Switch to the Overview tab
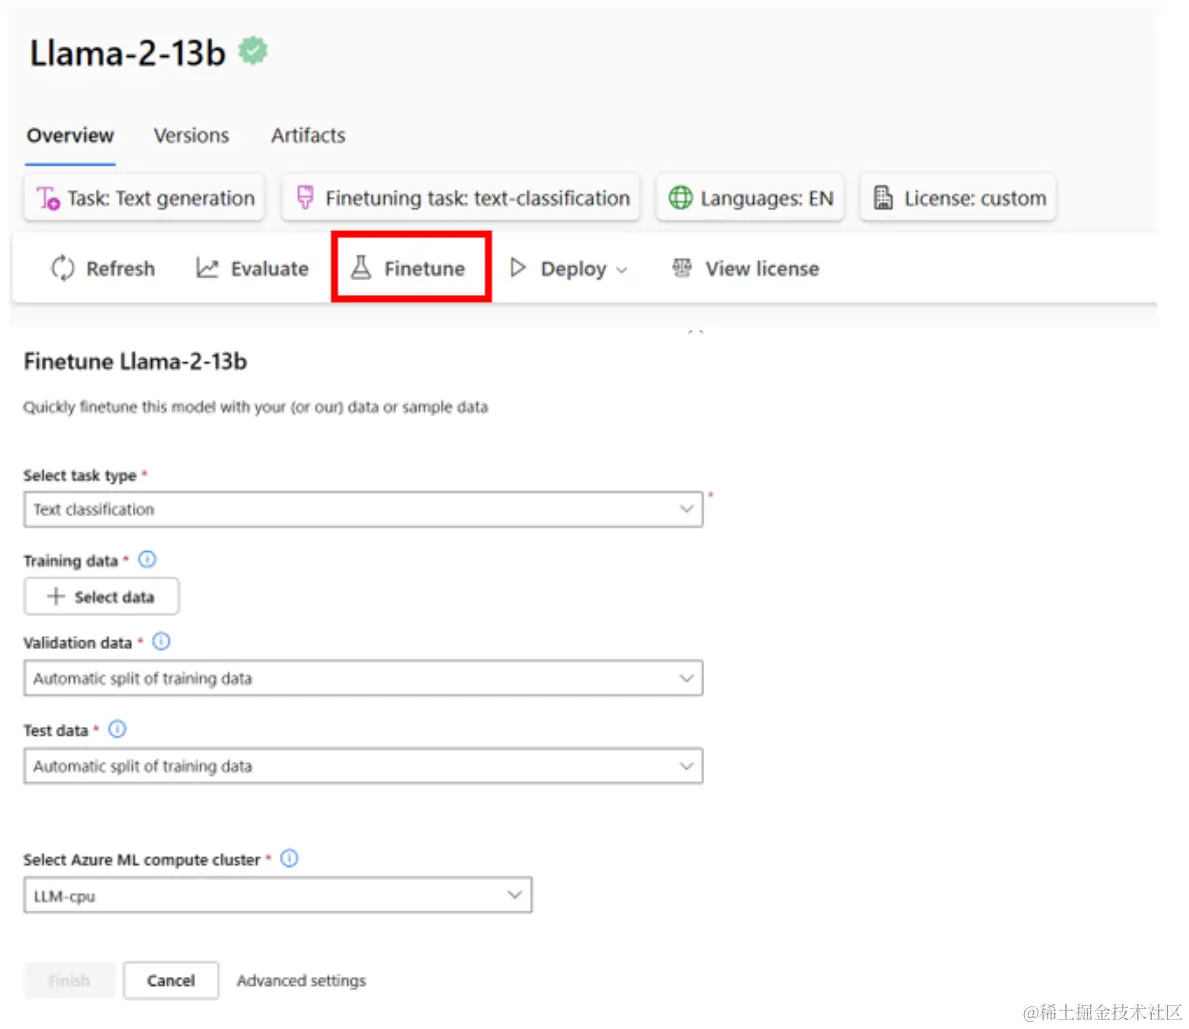Viewport: 1189px width, 1029px height. pos(70,136)
